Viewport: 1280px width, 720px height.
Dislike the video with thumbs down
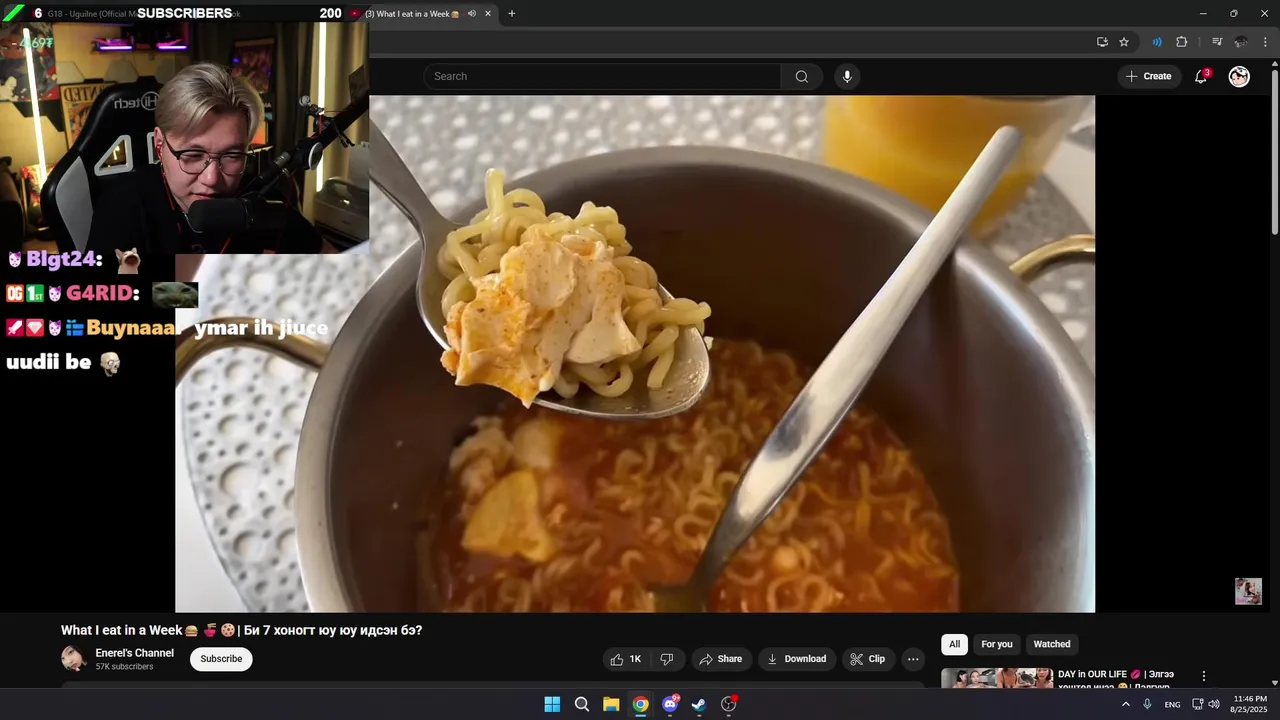667,659
